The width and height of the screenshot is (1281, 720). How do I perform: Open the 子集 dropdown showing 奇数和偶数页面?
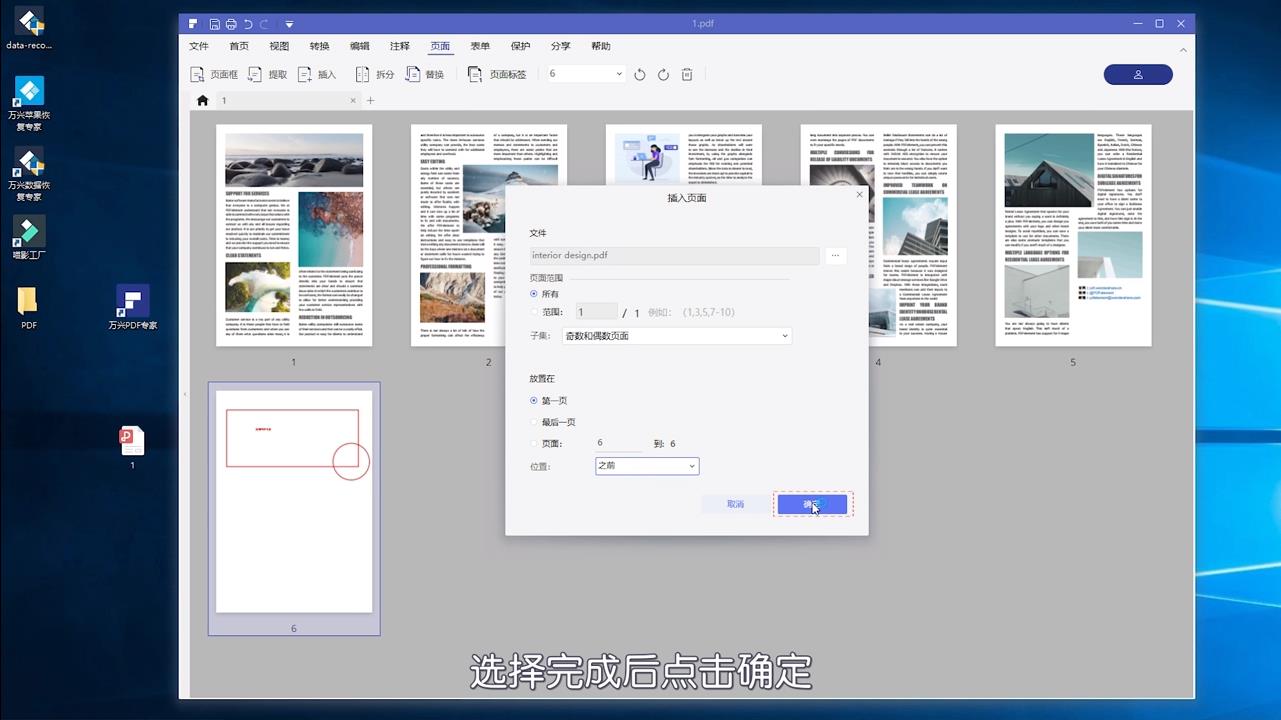(676, 335)
